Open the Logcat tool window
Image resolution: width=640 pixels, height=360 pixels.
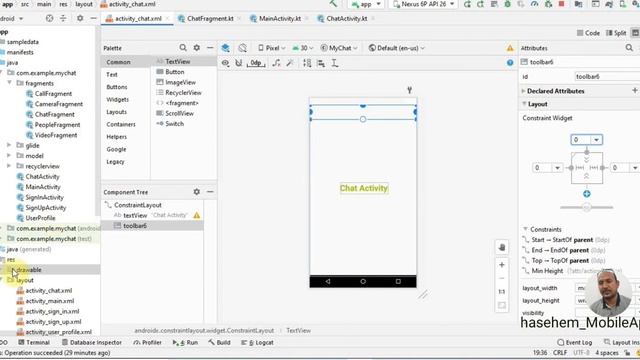click(x=257, y=342)
